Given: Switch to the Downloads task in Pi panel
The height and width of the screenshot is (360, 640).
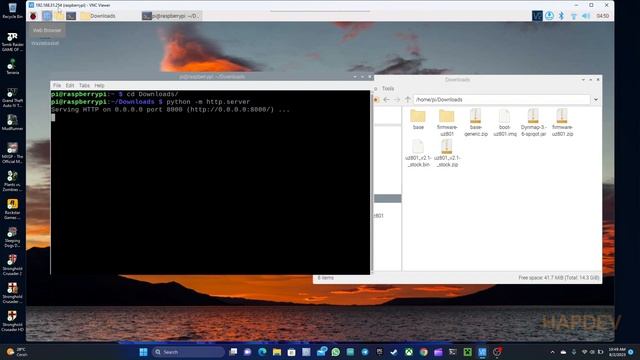Looking at the screenshot, I should (x=98, y=16).
